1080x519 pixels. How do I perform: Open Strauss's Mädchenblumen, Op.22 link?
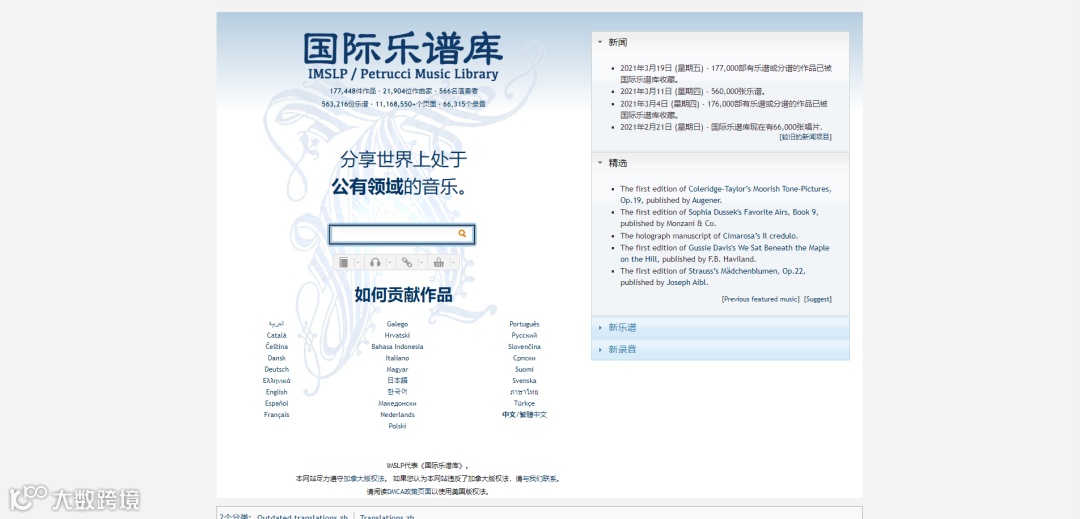(x=747, y=271)
